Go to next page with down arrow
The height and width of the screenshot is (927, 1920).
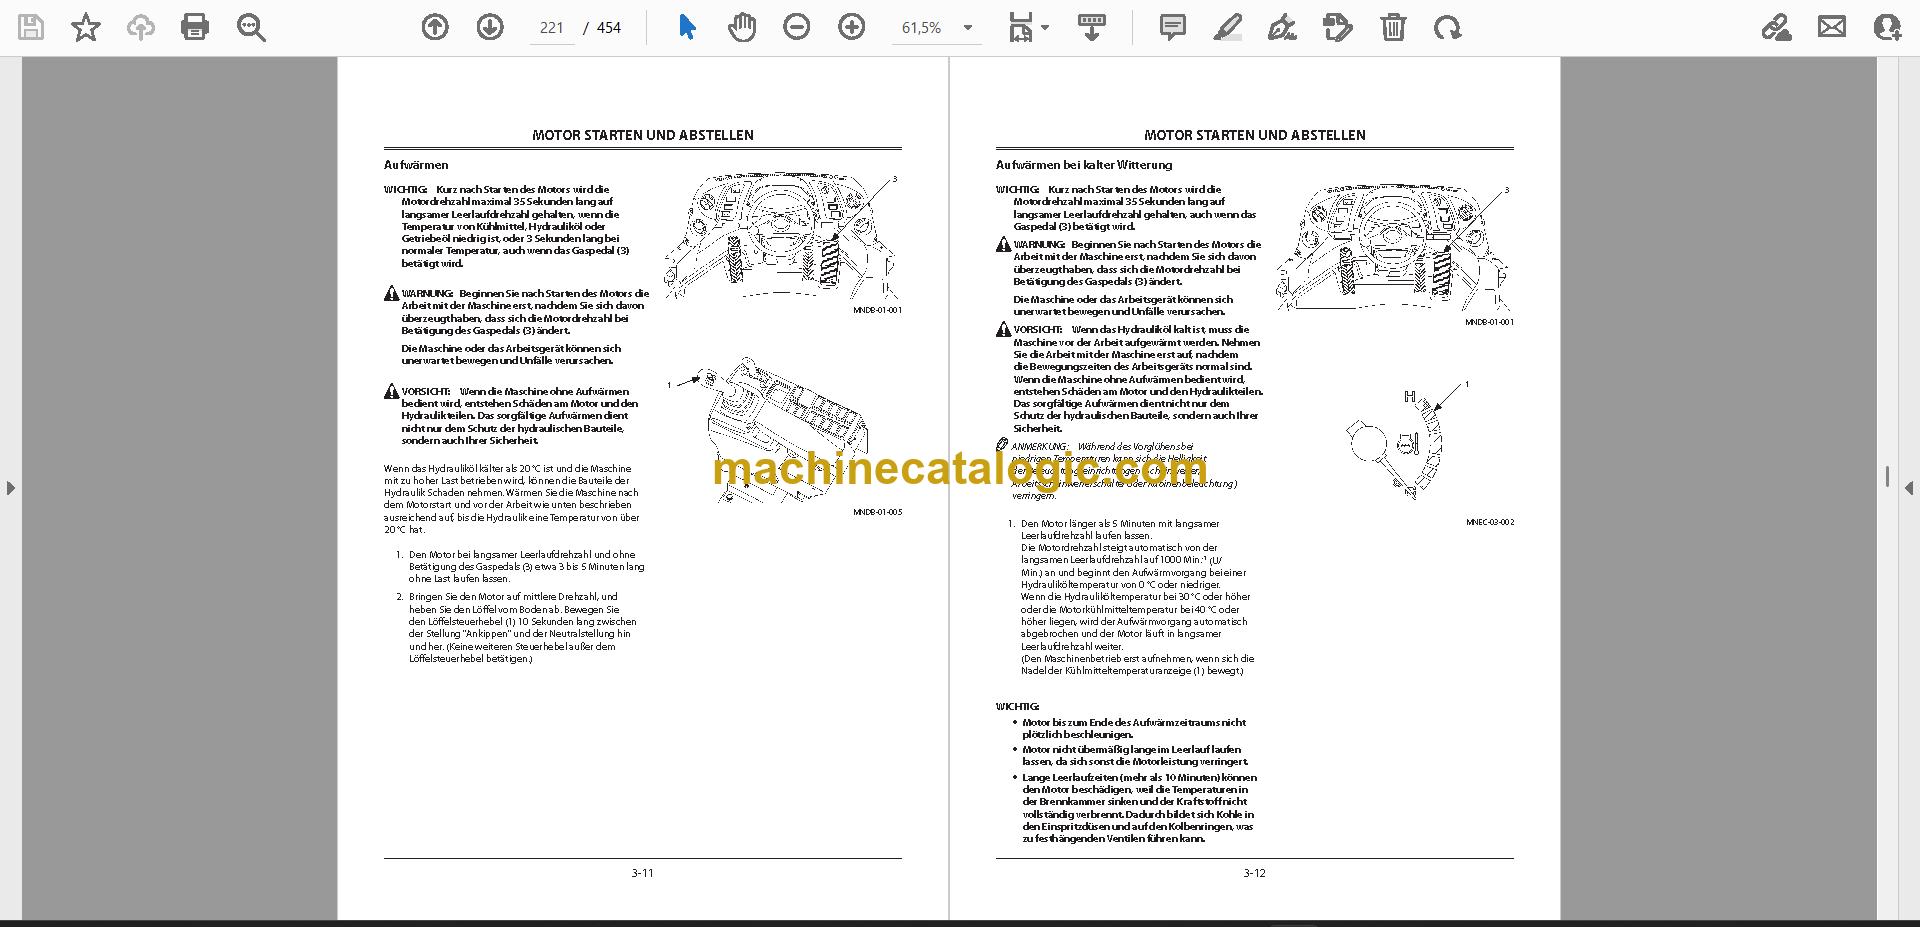490,27
